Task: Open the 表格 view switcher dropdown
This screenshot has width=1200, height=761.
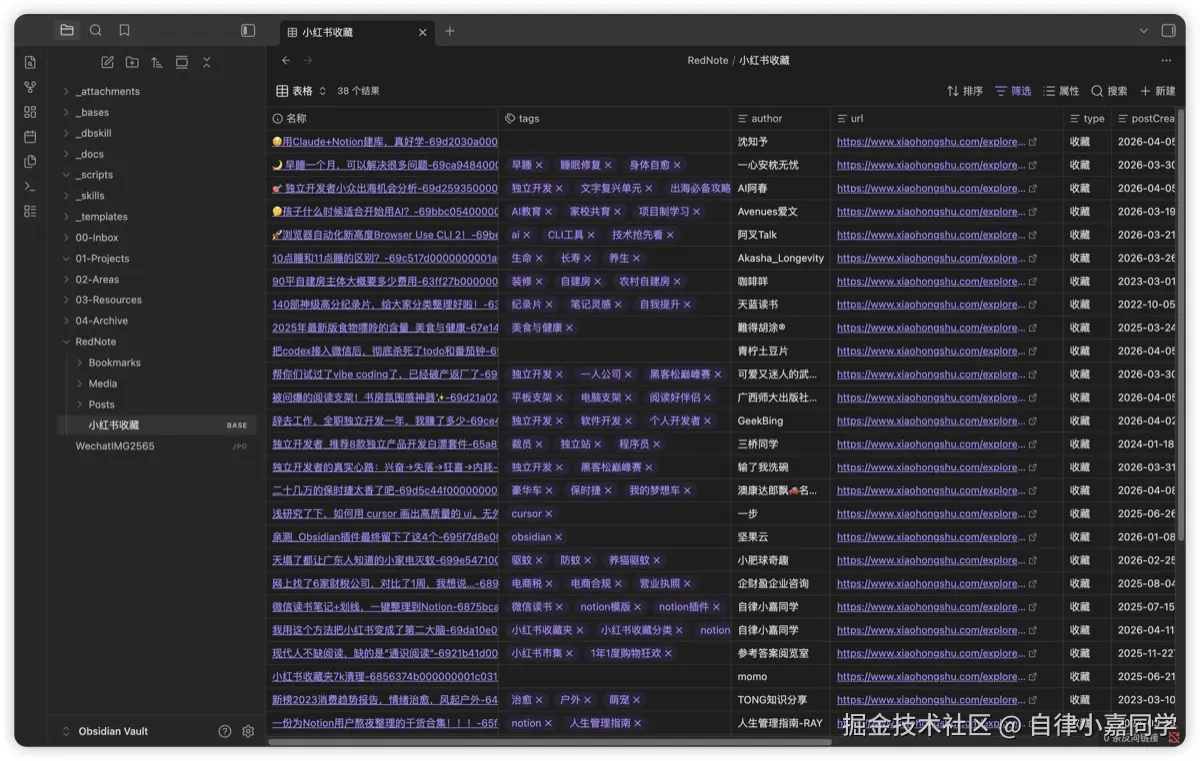Action: 302,91
